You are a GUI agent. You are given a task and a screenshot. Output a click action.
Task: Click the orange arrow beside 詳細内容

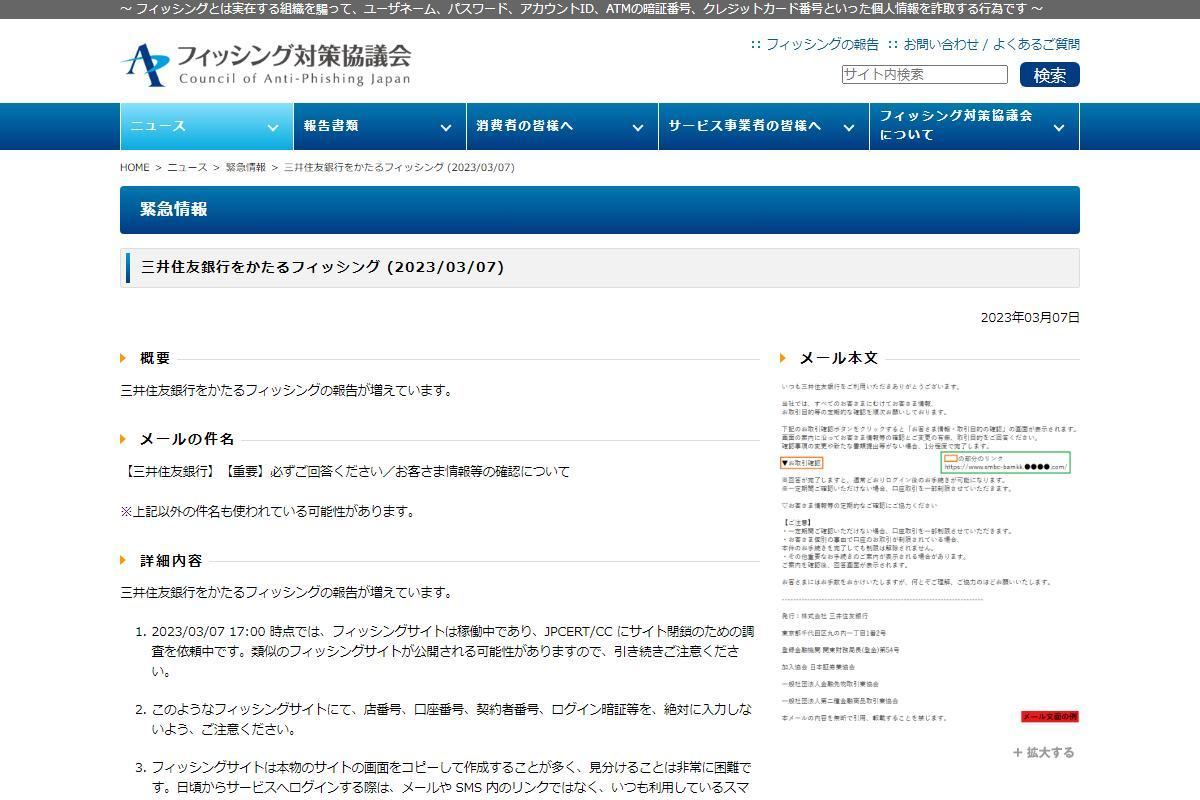(x=124, y=561)
